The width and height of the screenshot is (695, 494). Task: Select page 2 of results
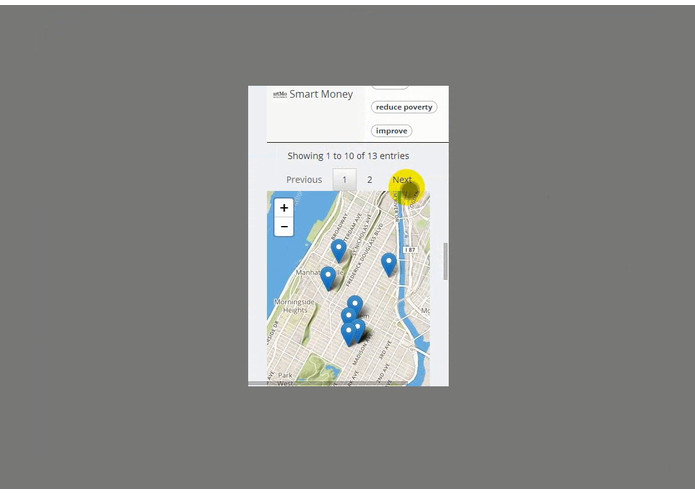tap(370, 179)
